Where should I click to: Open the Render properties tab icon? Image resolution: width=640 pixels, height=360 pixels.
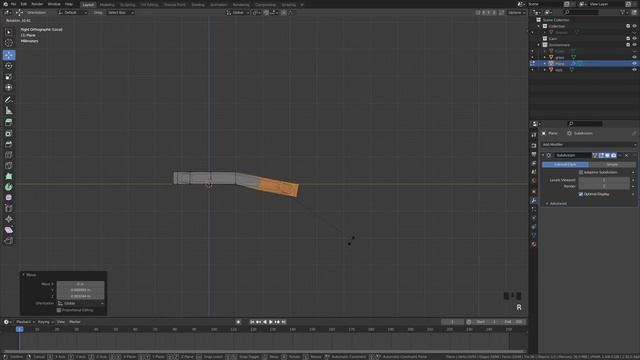pos(533,145)
